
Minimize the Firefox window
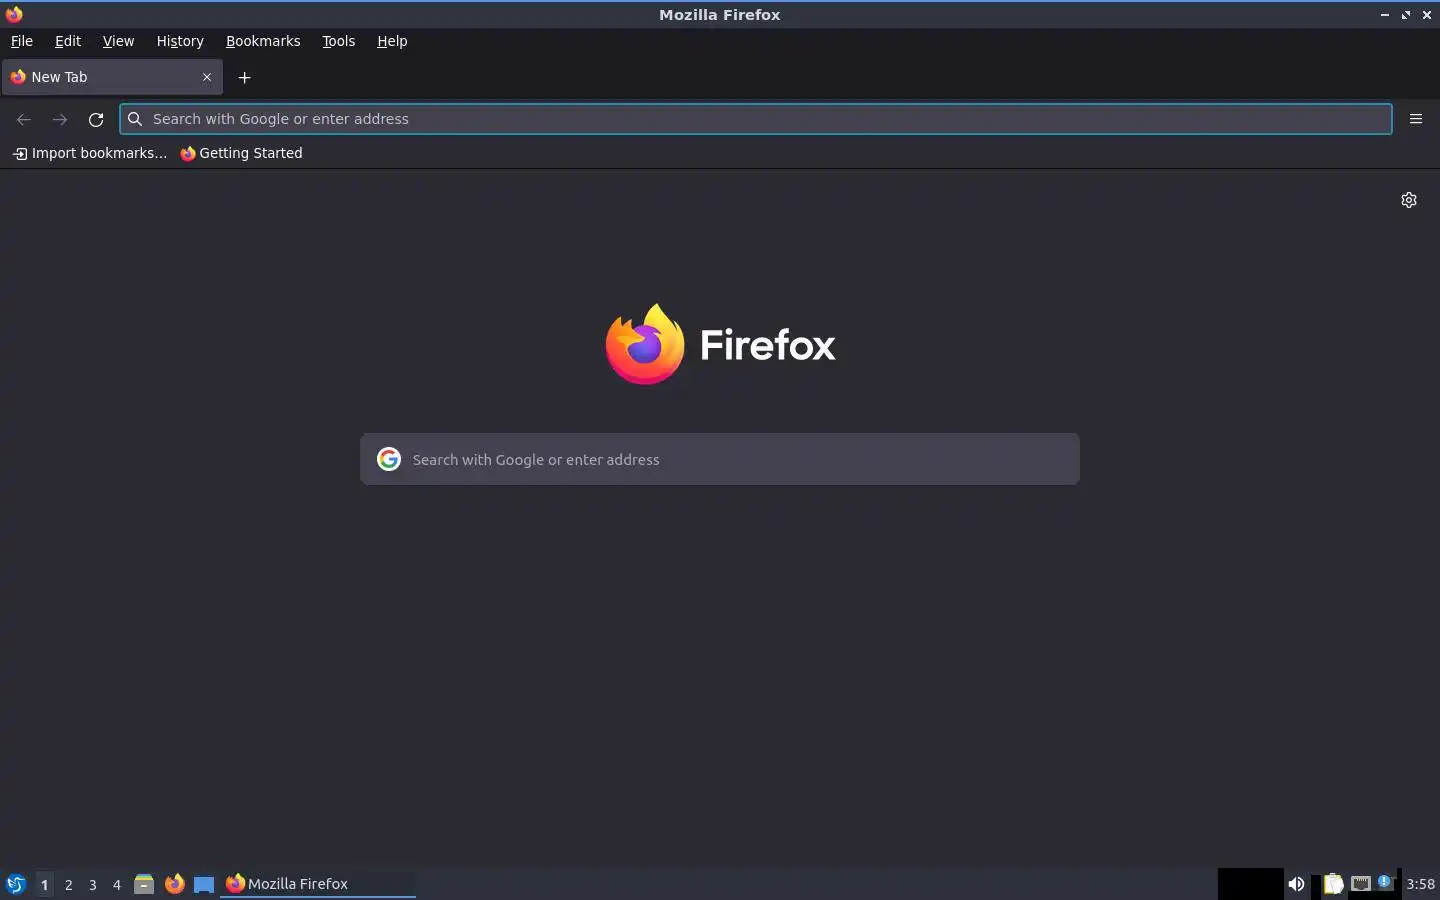1385,15
